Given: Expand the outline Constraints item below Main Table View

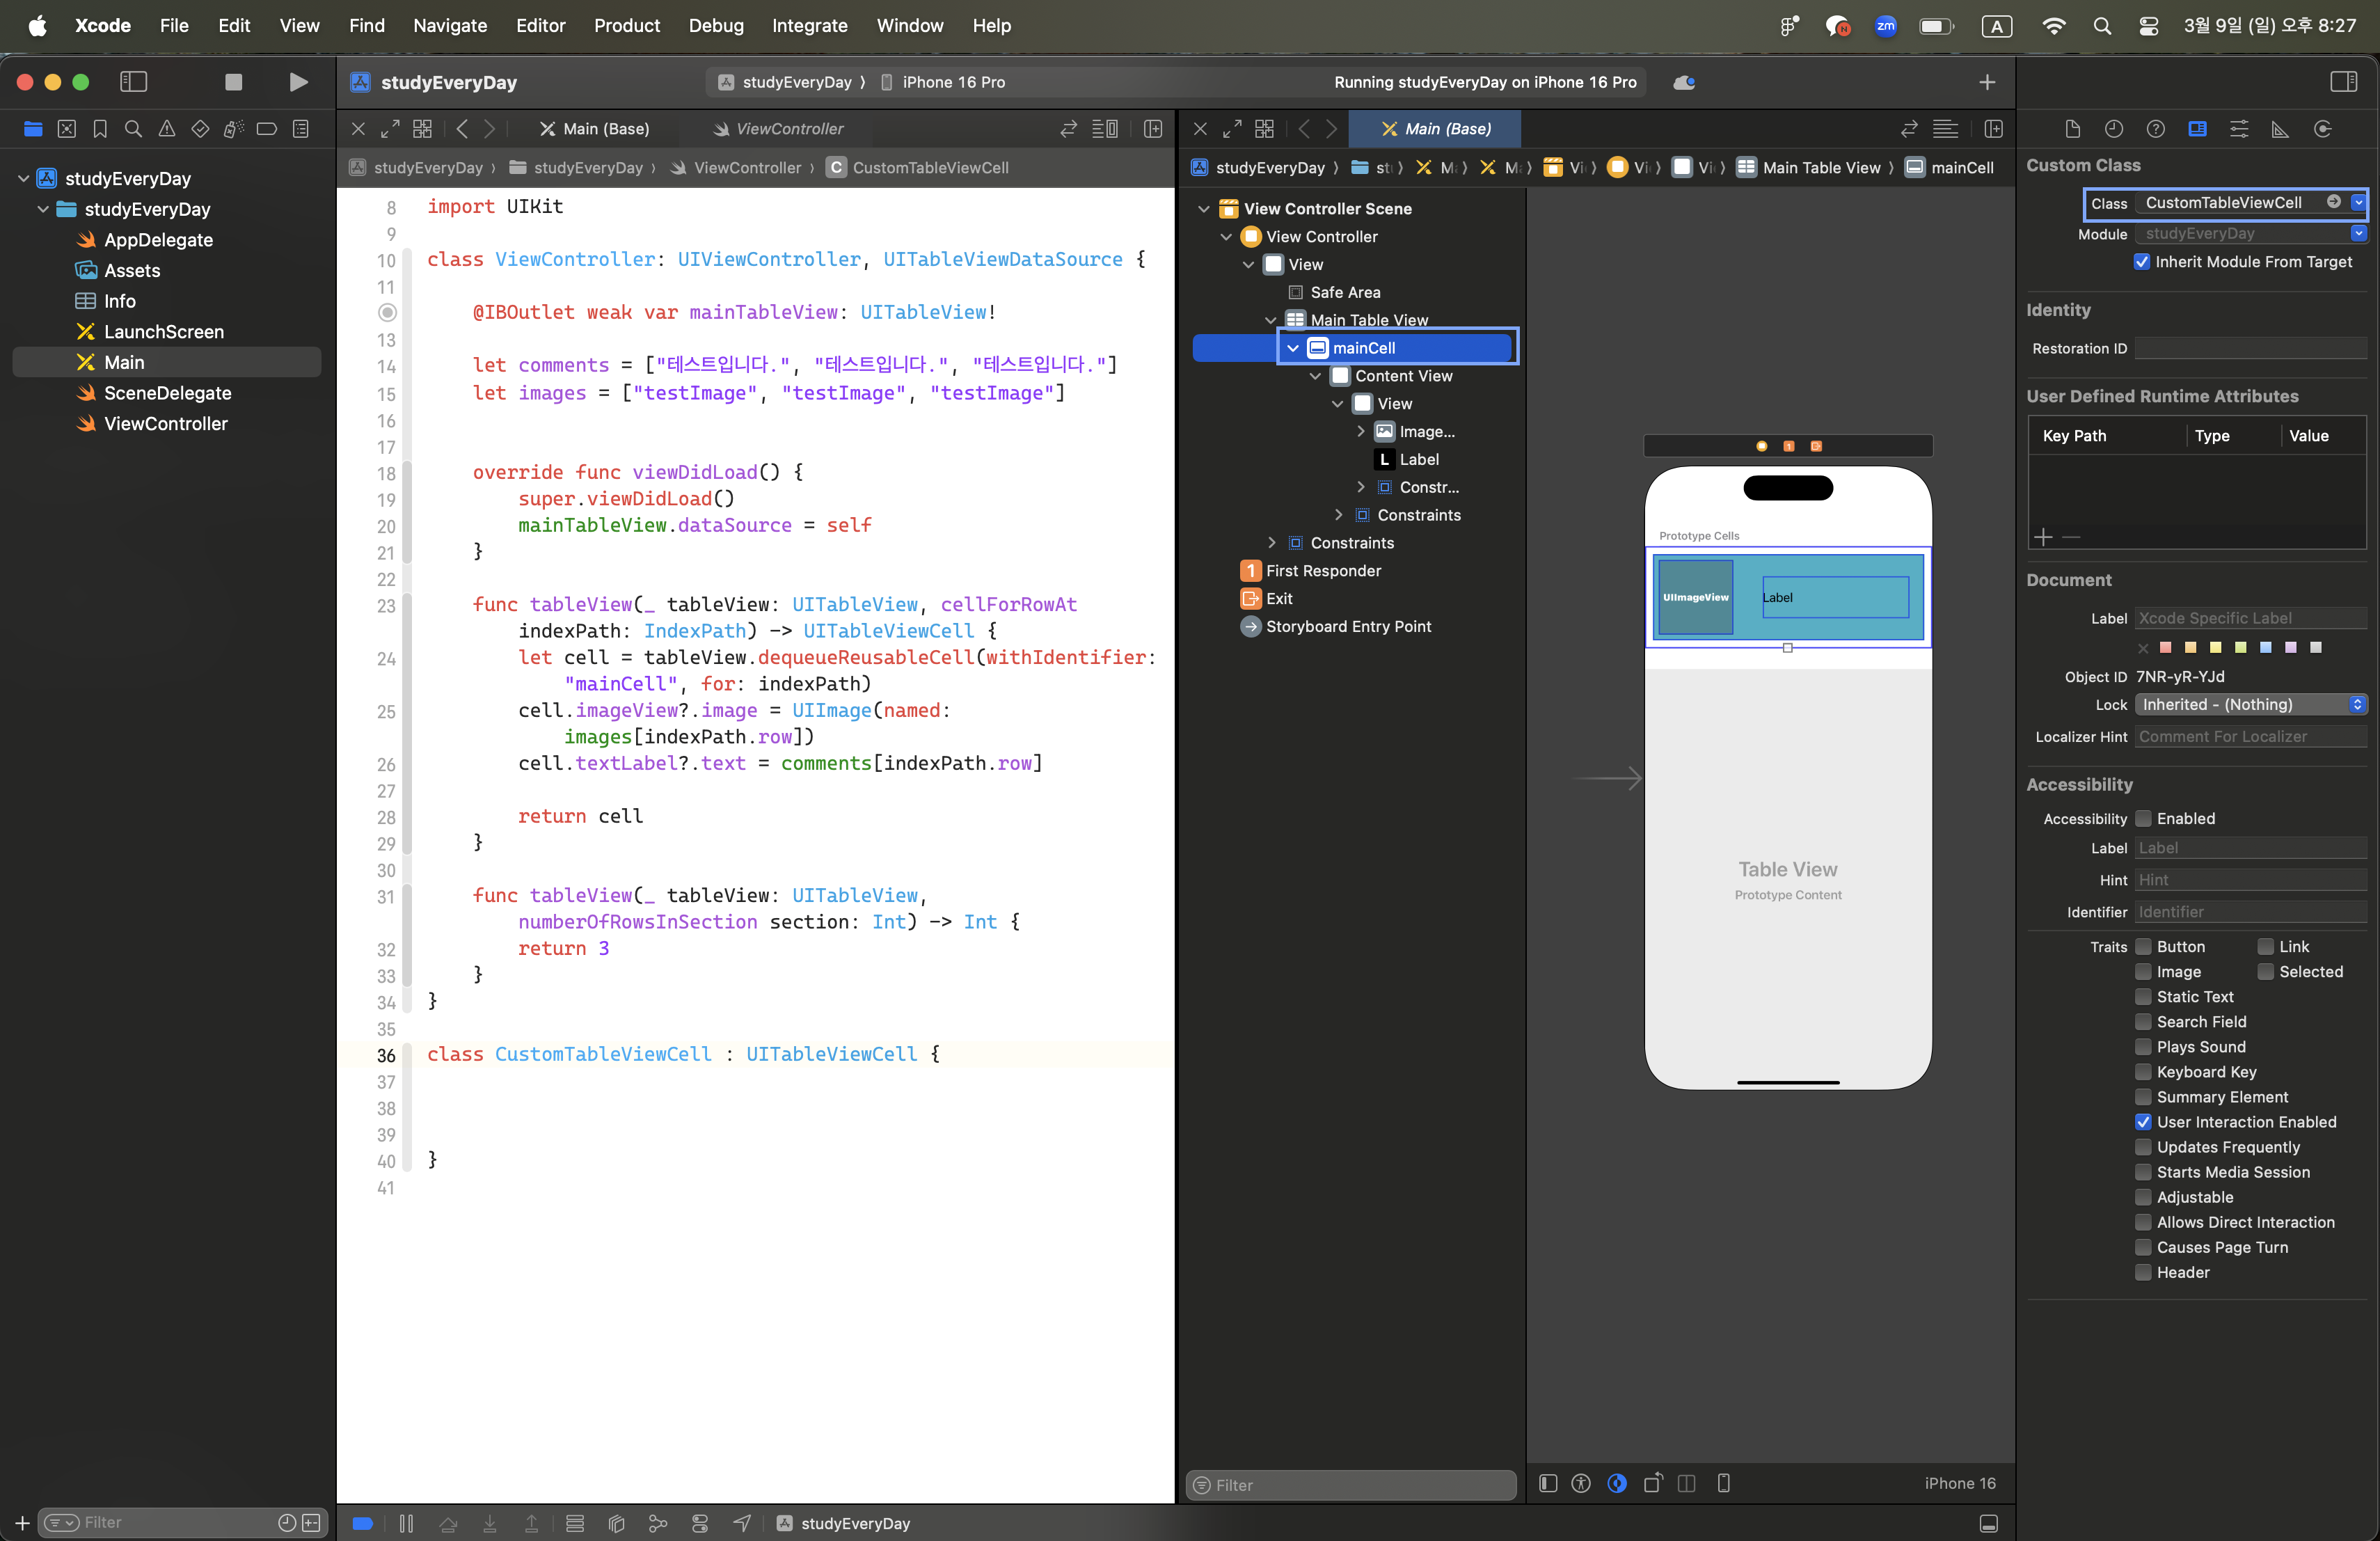Looking at the screenshot, I should 1272,543.
